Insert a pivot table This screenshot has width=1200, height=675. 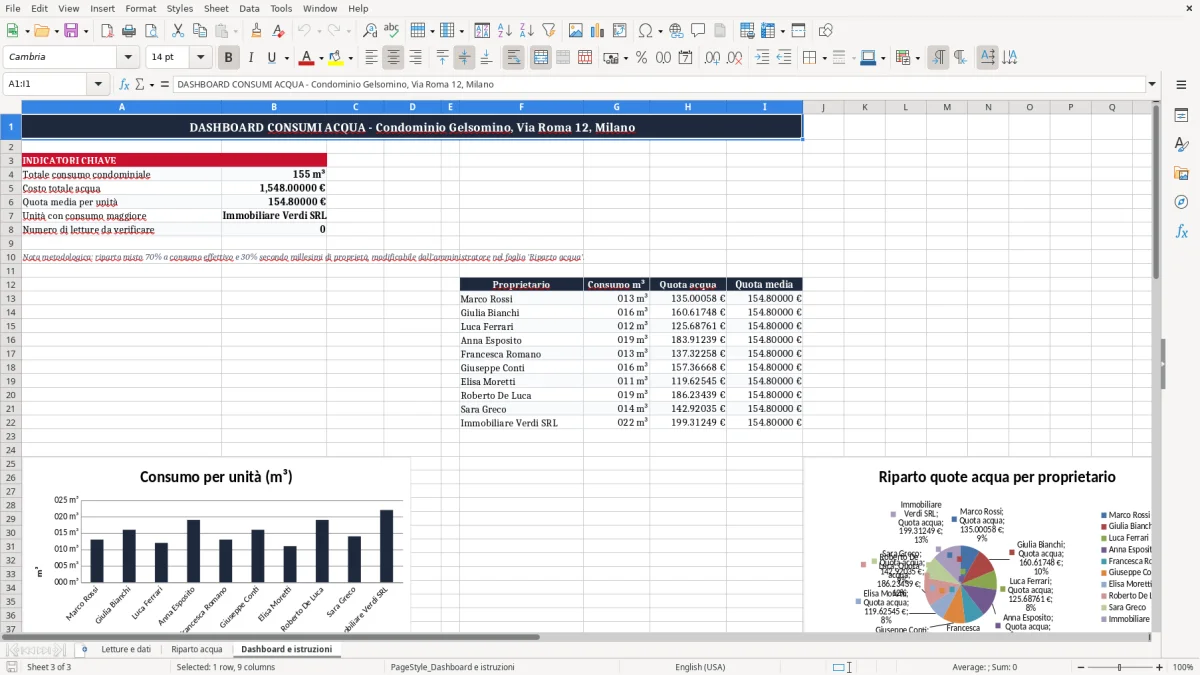[619, 31]
